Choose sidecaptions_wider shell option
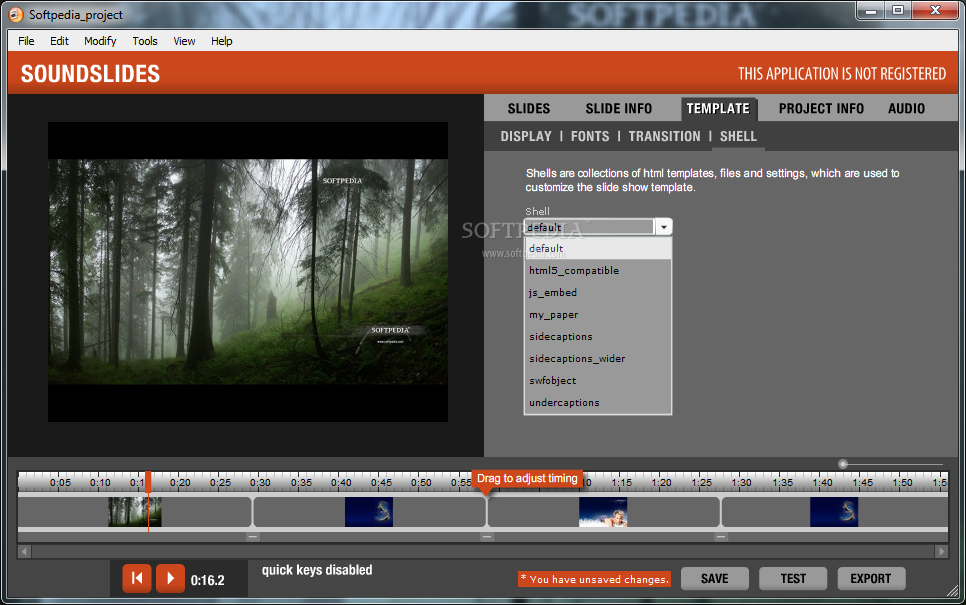 (x=597, y=359)
